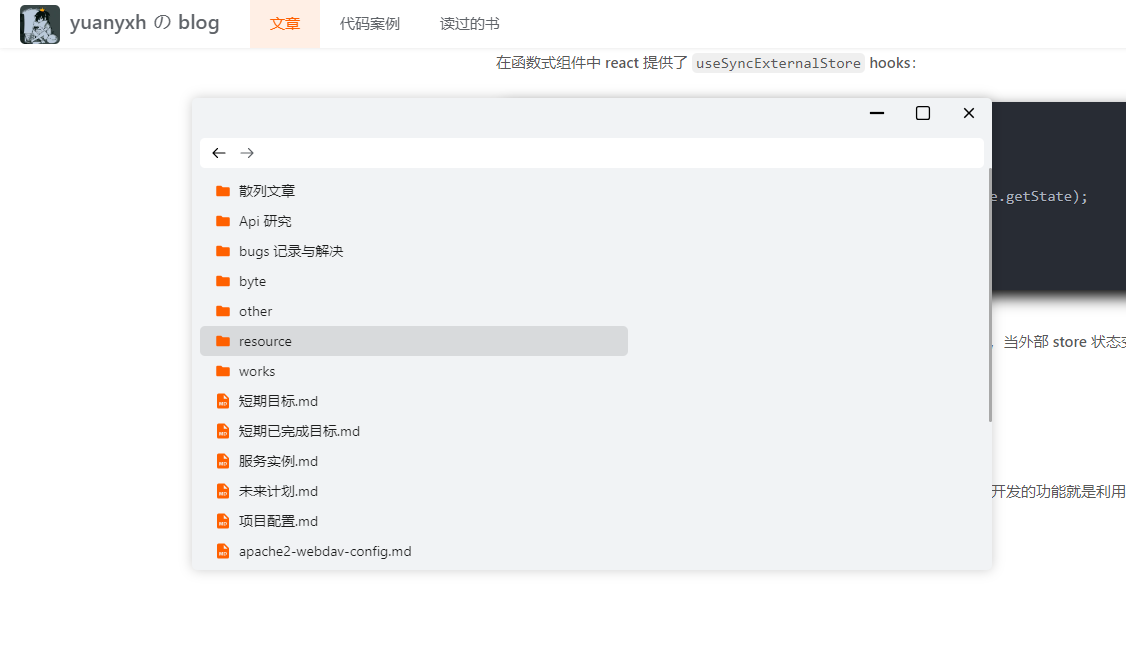Click the folder icon of other
The image size is (1126, 653).
[223, 311]
